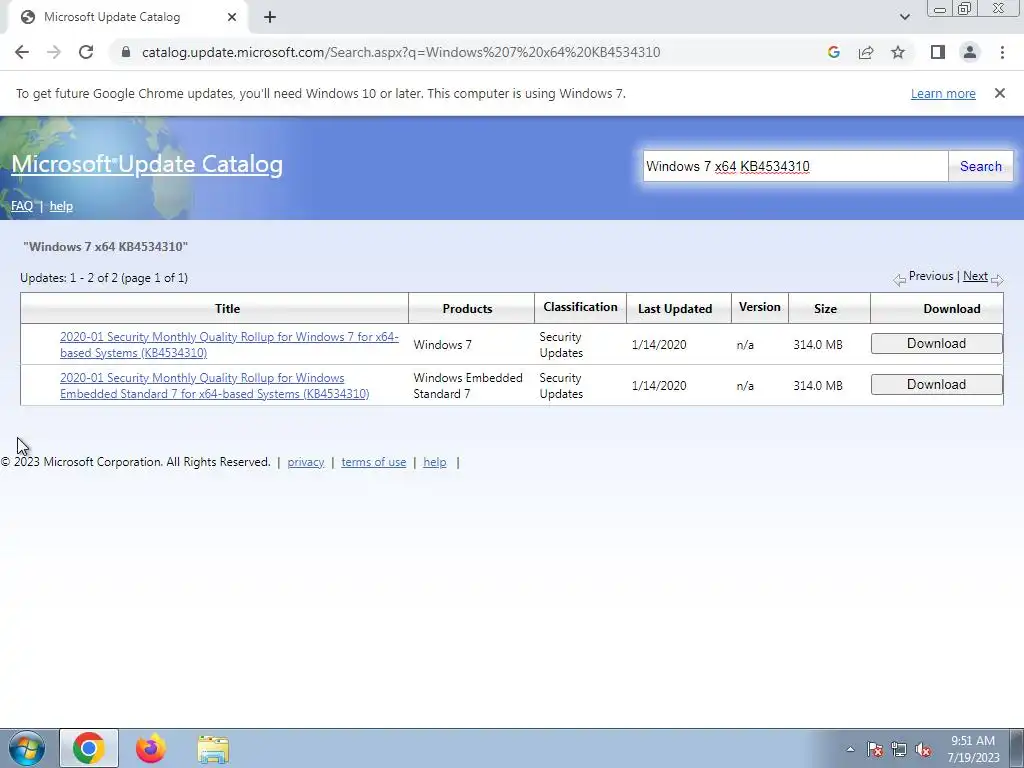This screenshot has width=1024, height=768.
Task: Share this page using share icon
Action: click(866, 52)
